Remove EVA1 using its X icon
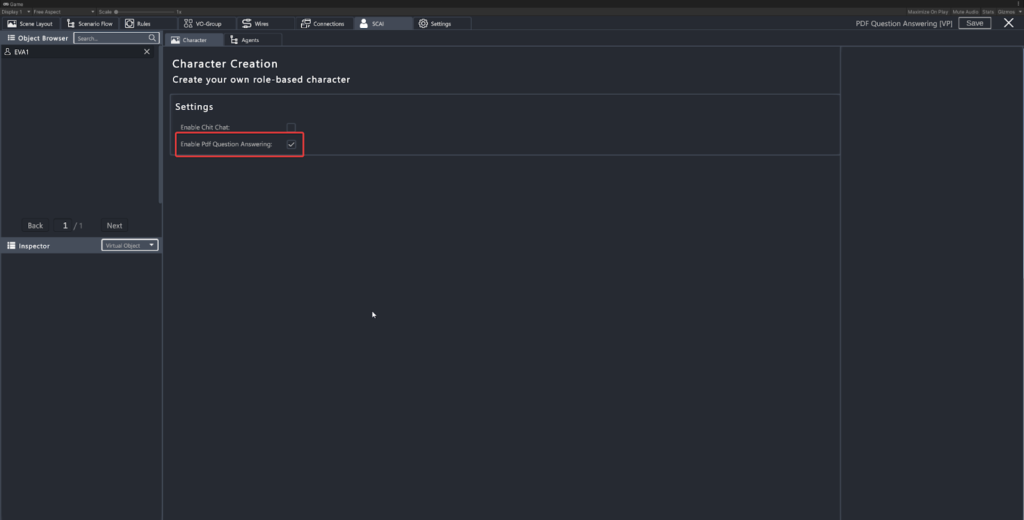Image resolution: width=1024 pixels, height=520 pixels. (147, 52)
